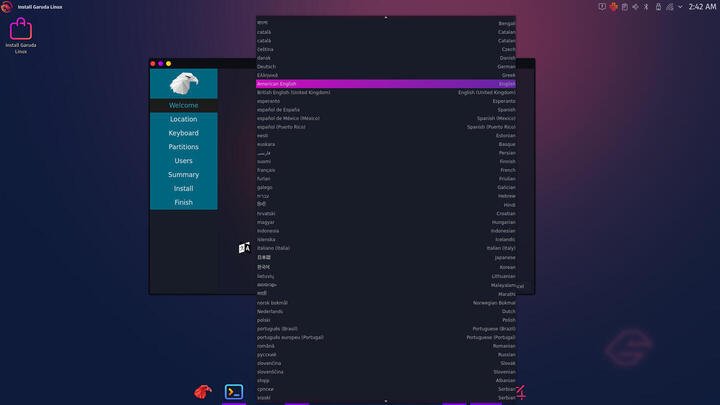720x405 pixels.
Task: Expand the hidden system tray chevron
Action: [680, 7]
